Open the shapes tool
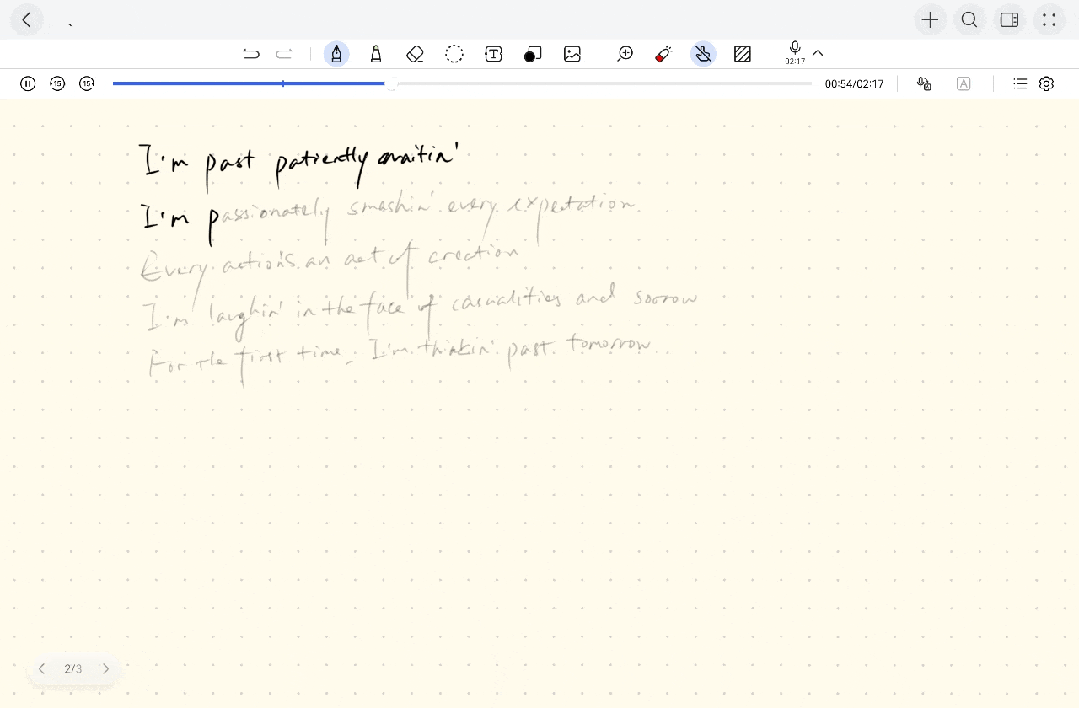1079x708 pixels. [x=533, y=54]
